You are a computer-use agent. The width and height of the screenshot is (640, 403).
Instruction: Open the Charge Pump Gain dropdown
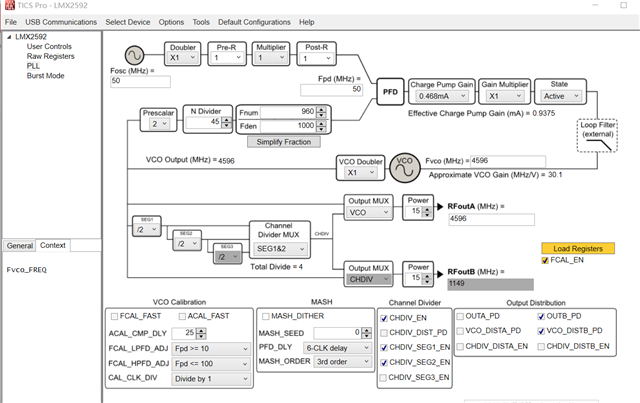click(442, 96)
